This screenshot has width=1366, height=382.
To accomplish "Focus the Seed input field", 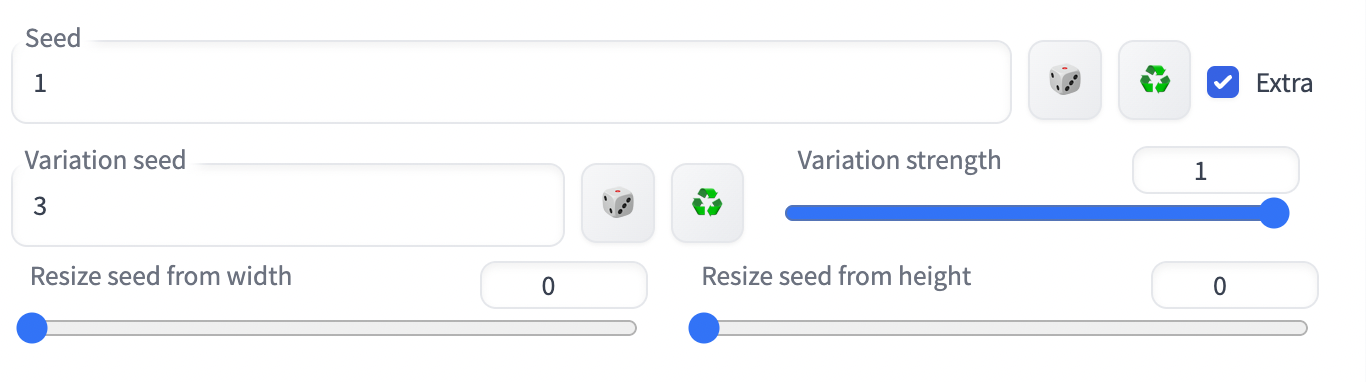I will 511,82.
